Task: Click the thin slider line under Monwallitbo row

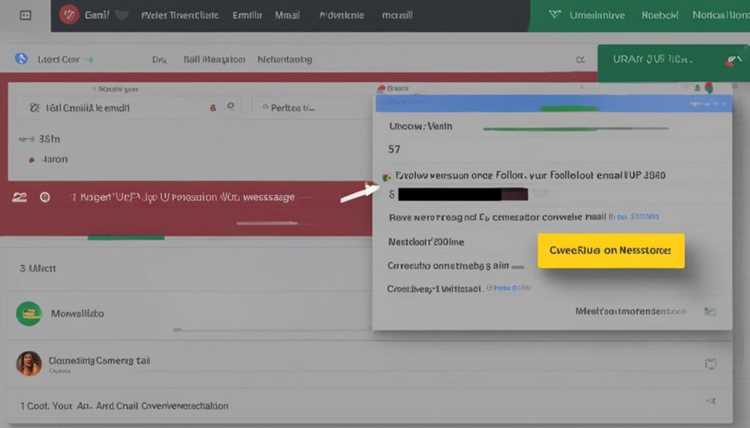Action: point(273,329)
